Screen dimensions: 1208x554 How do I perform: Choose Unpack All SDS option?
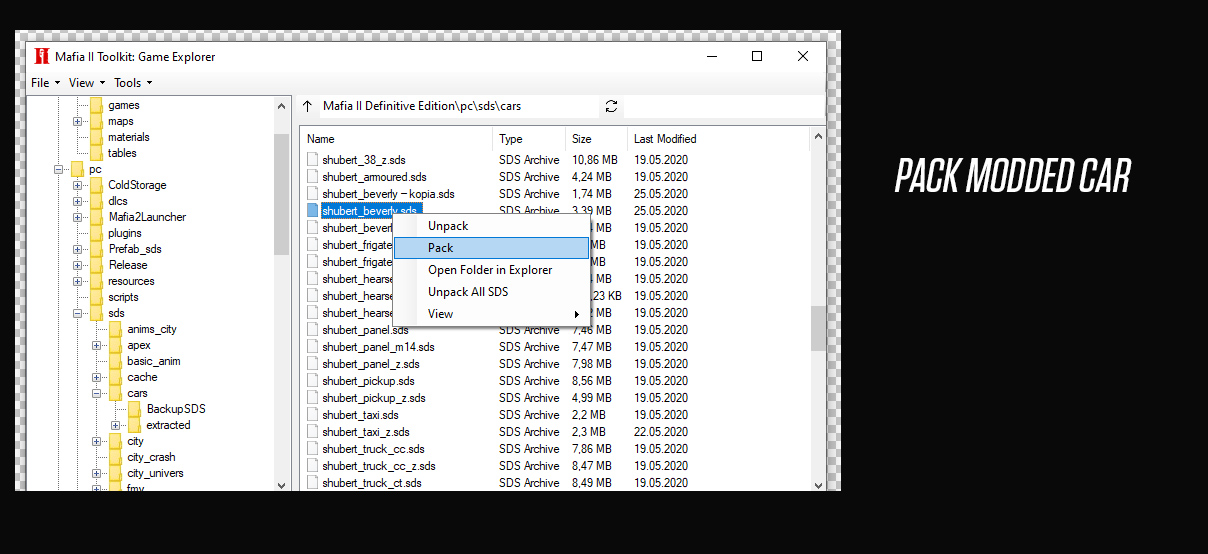491,292
